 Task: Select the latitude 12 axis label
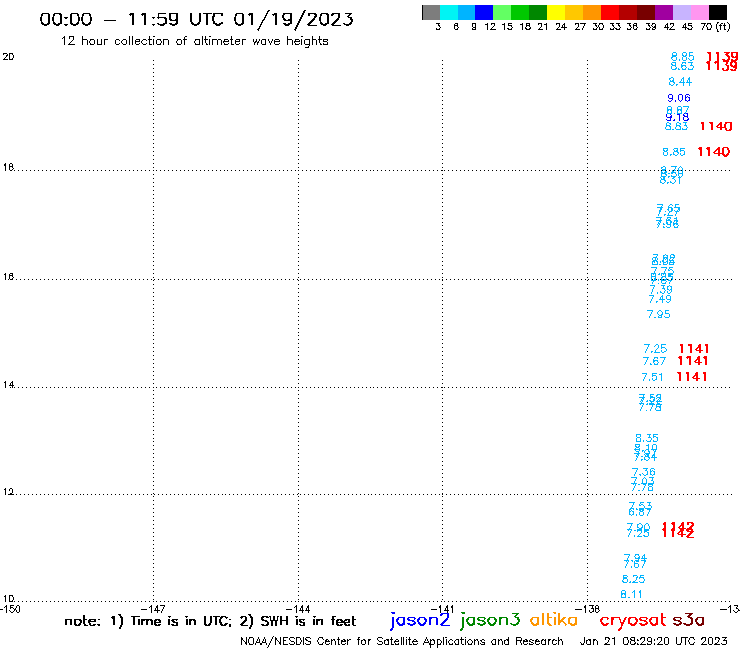pos(8,492)
